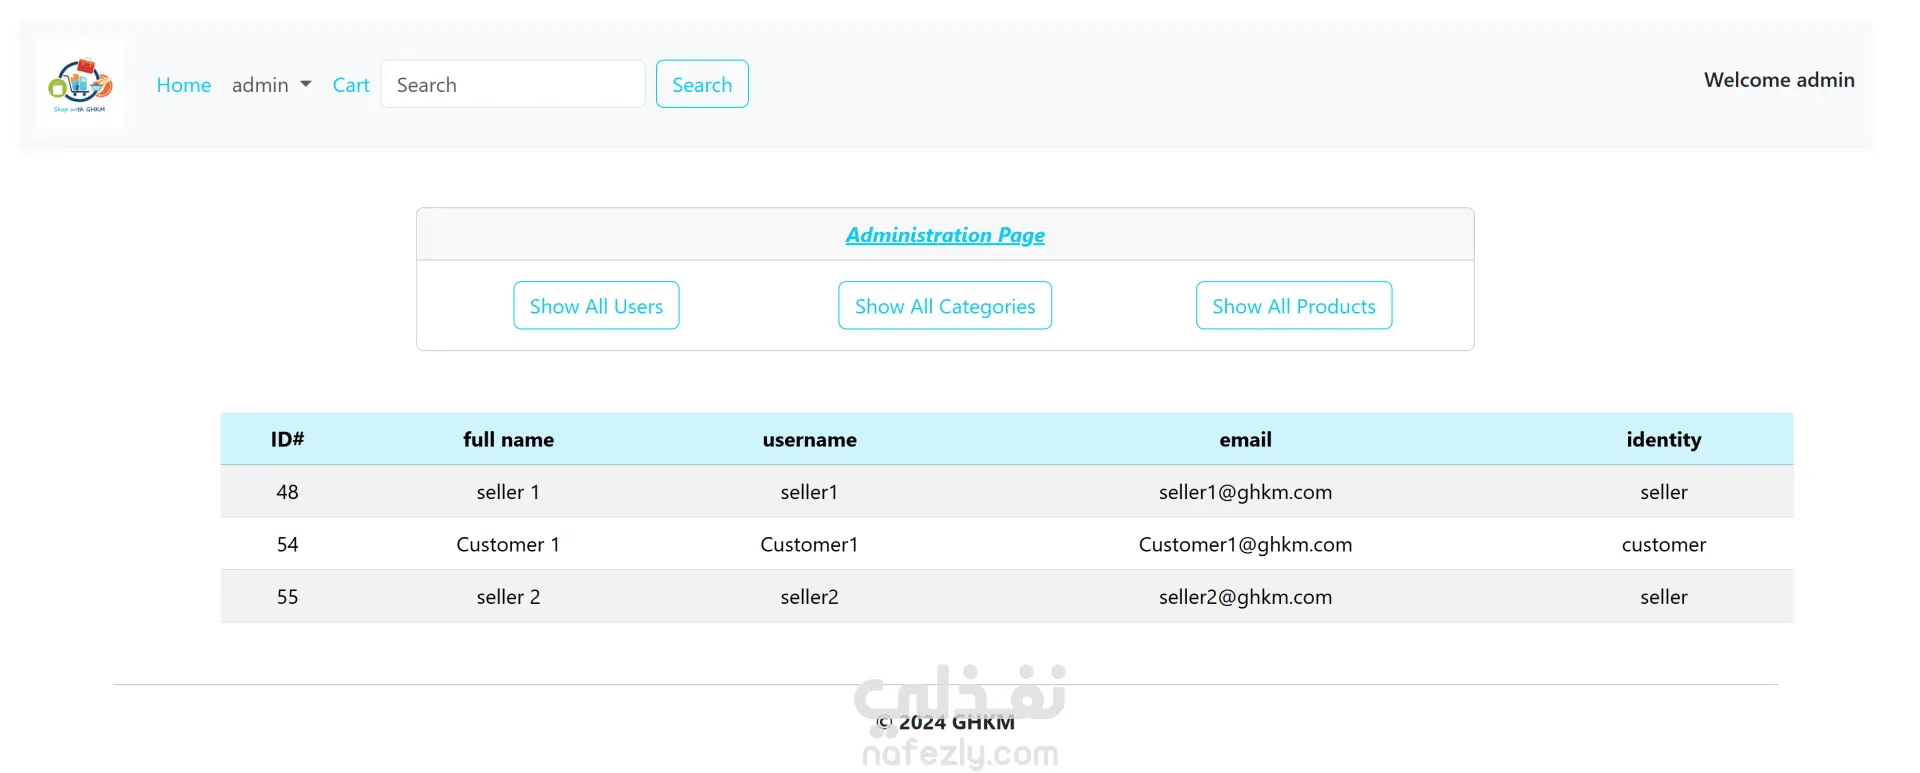Select the identity column header

pos(1664,439)
